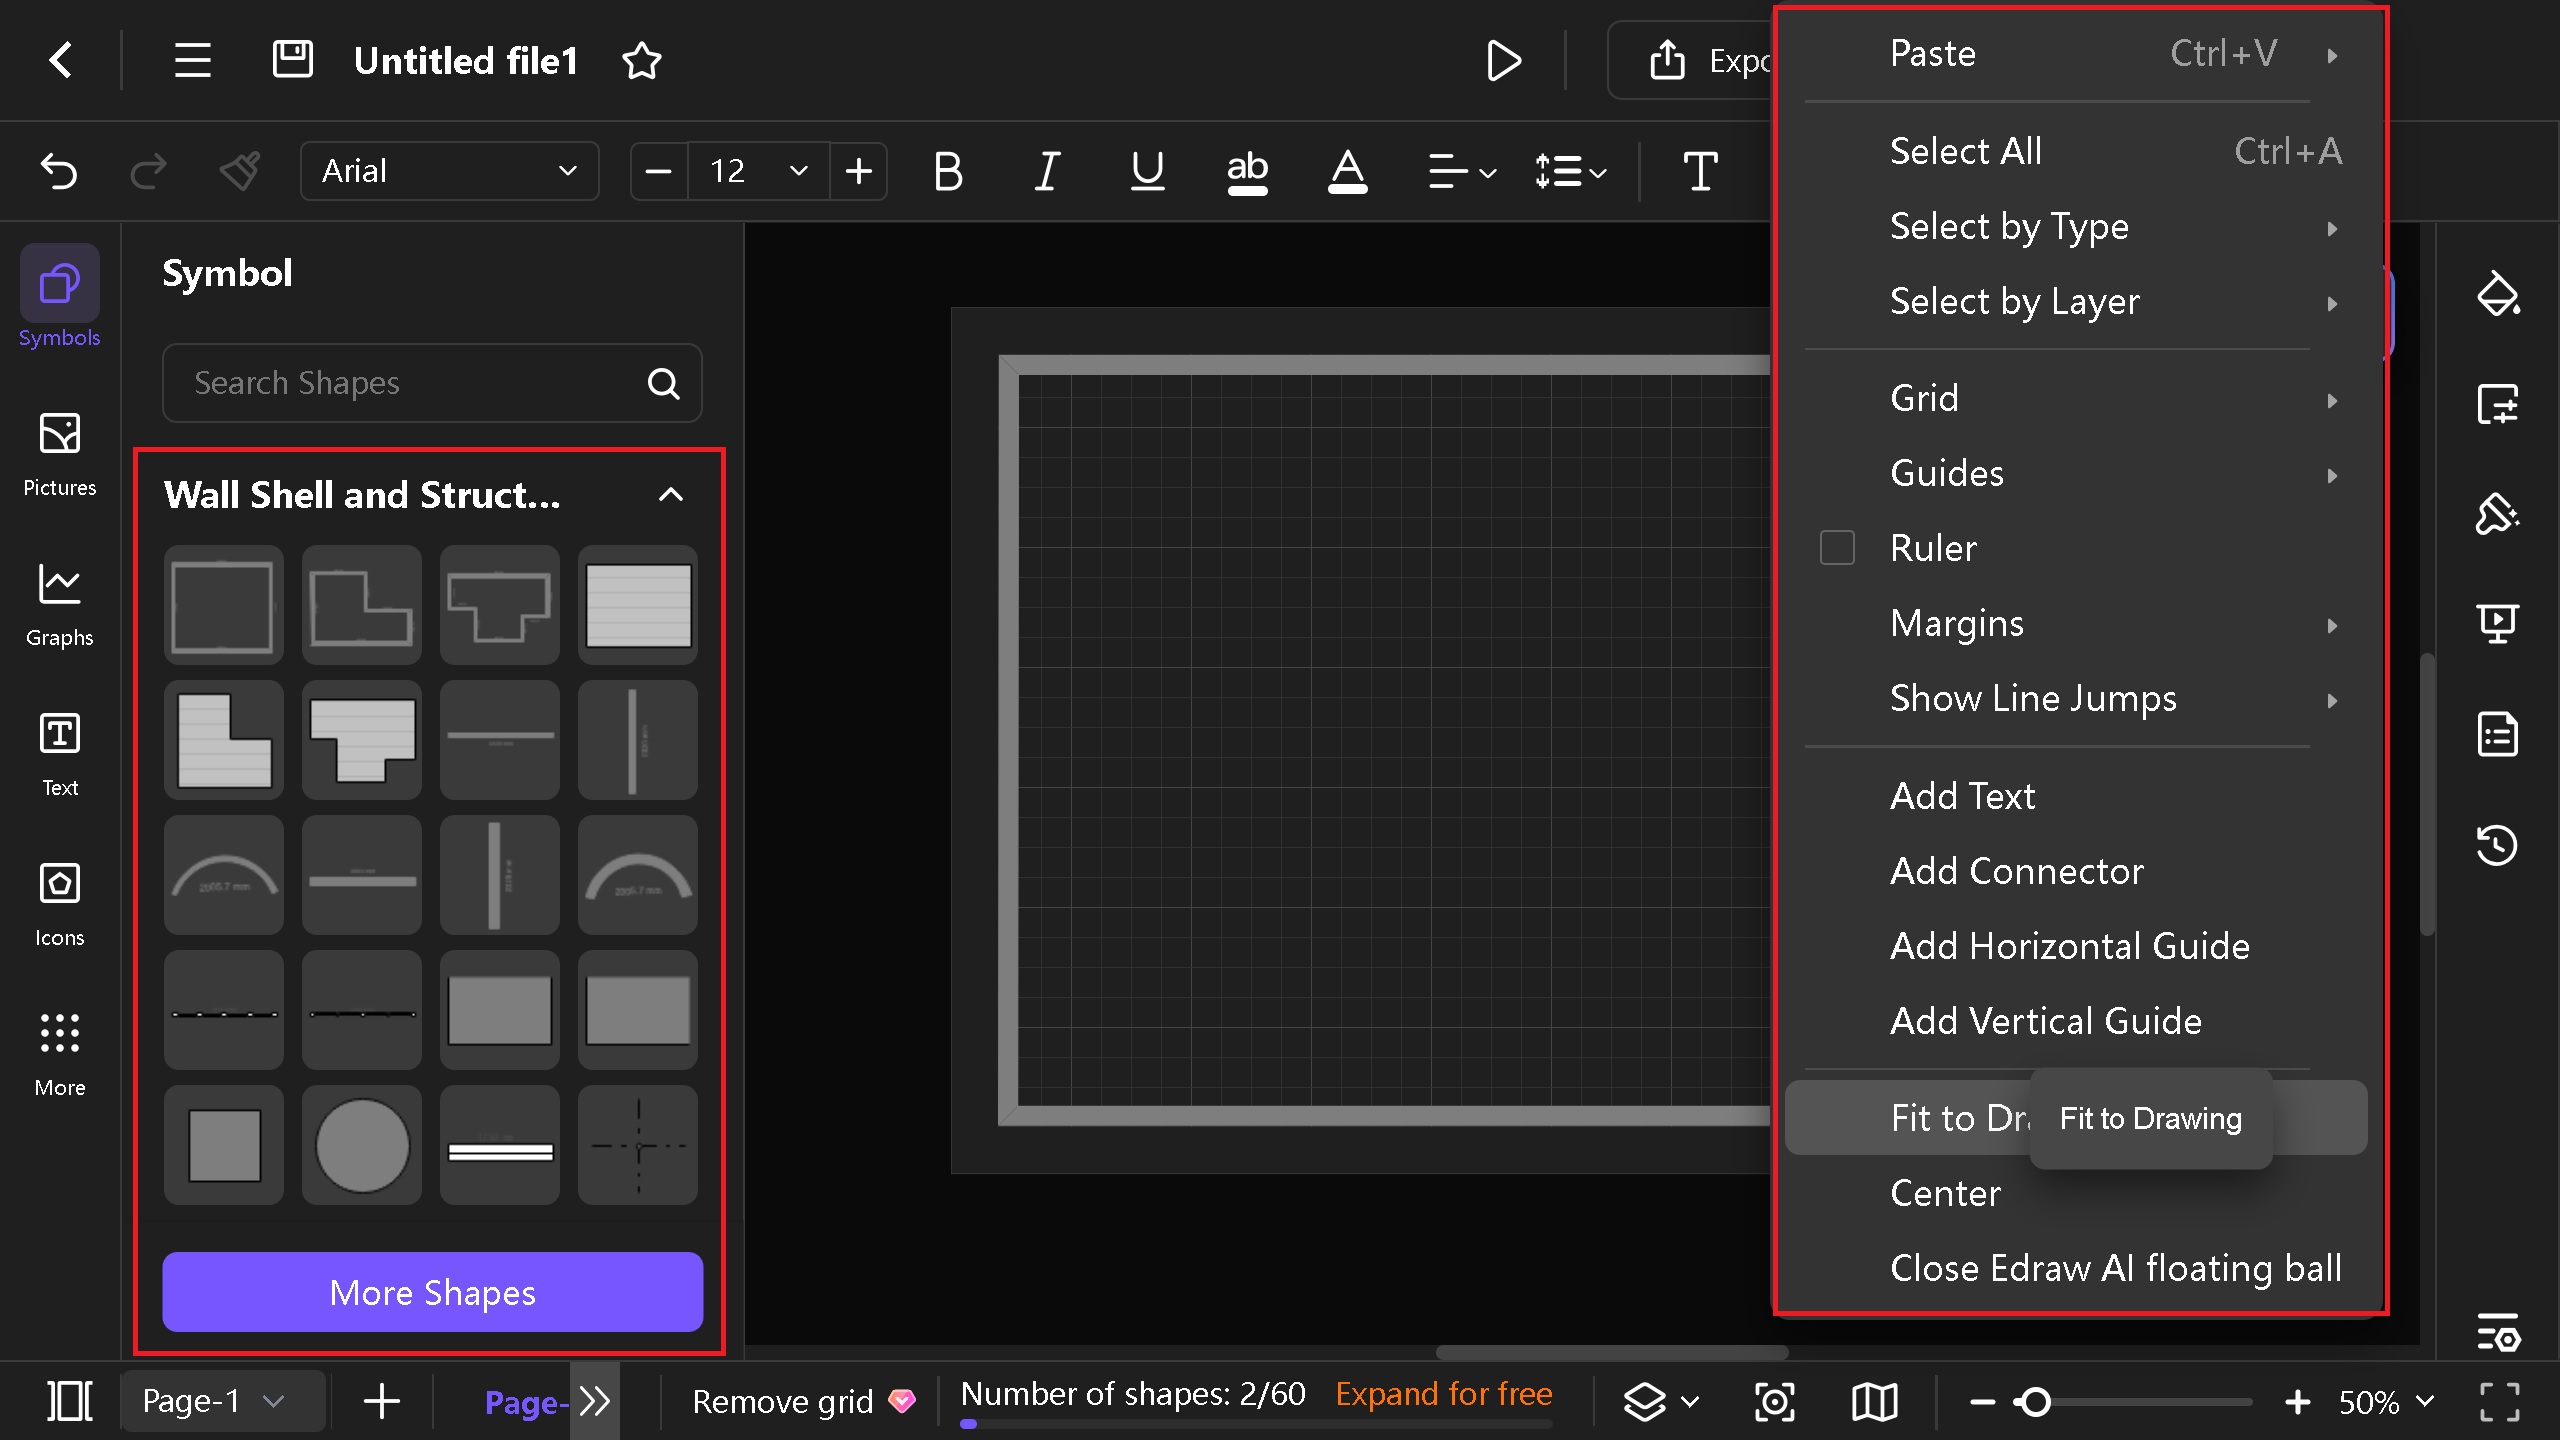
Task: Open the line spacing dropdown
Action: tap(1570, 172)
